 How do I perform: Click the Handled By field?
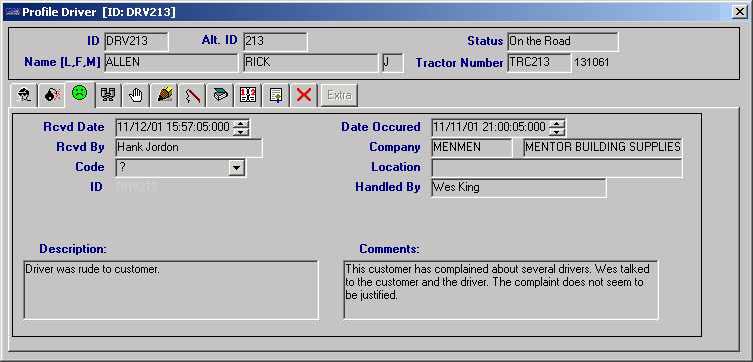[519, 188]
